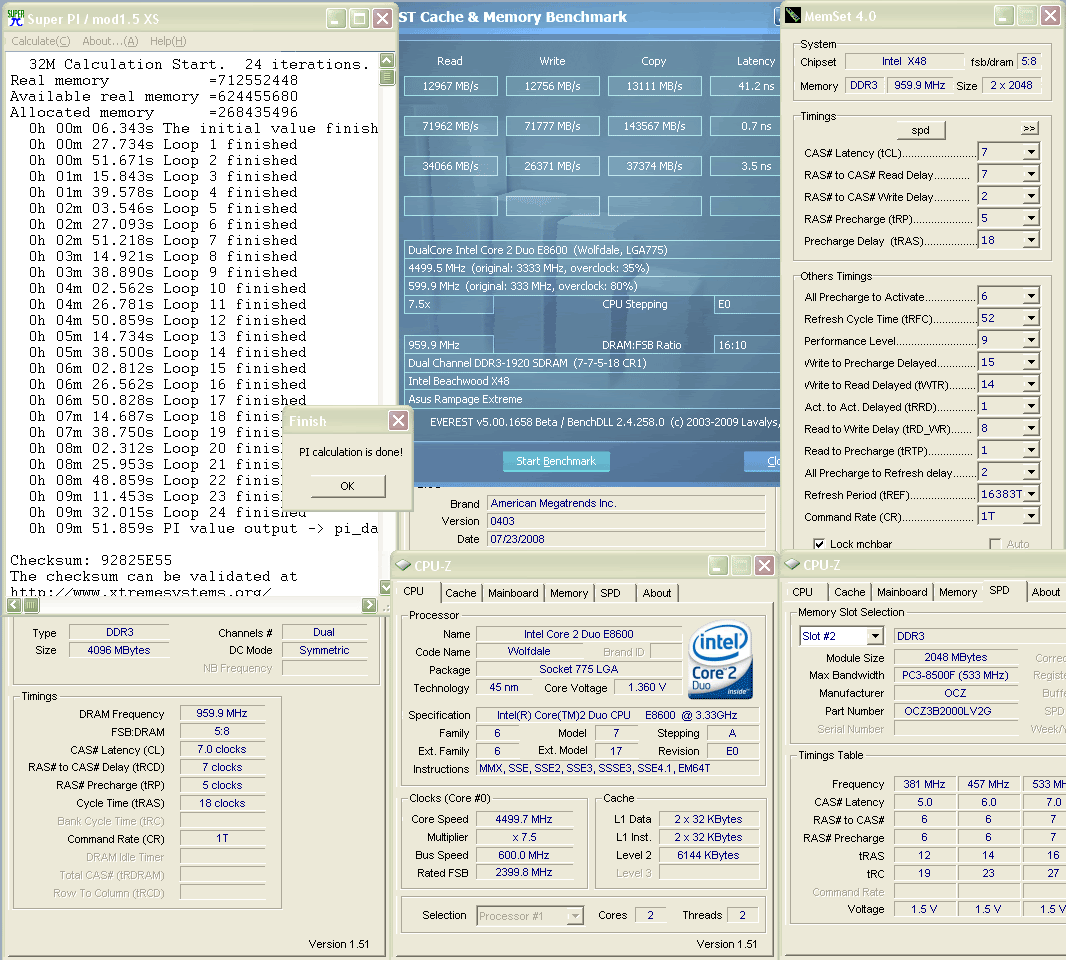
Task: Click the spd button in MemSet Timings
Action: coord(921,130)
